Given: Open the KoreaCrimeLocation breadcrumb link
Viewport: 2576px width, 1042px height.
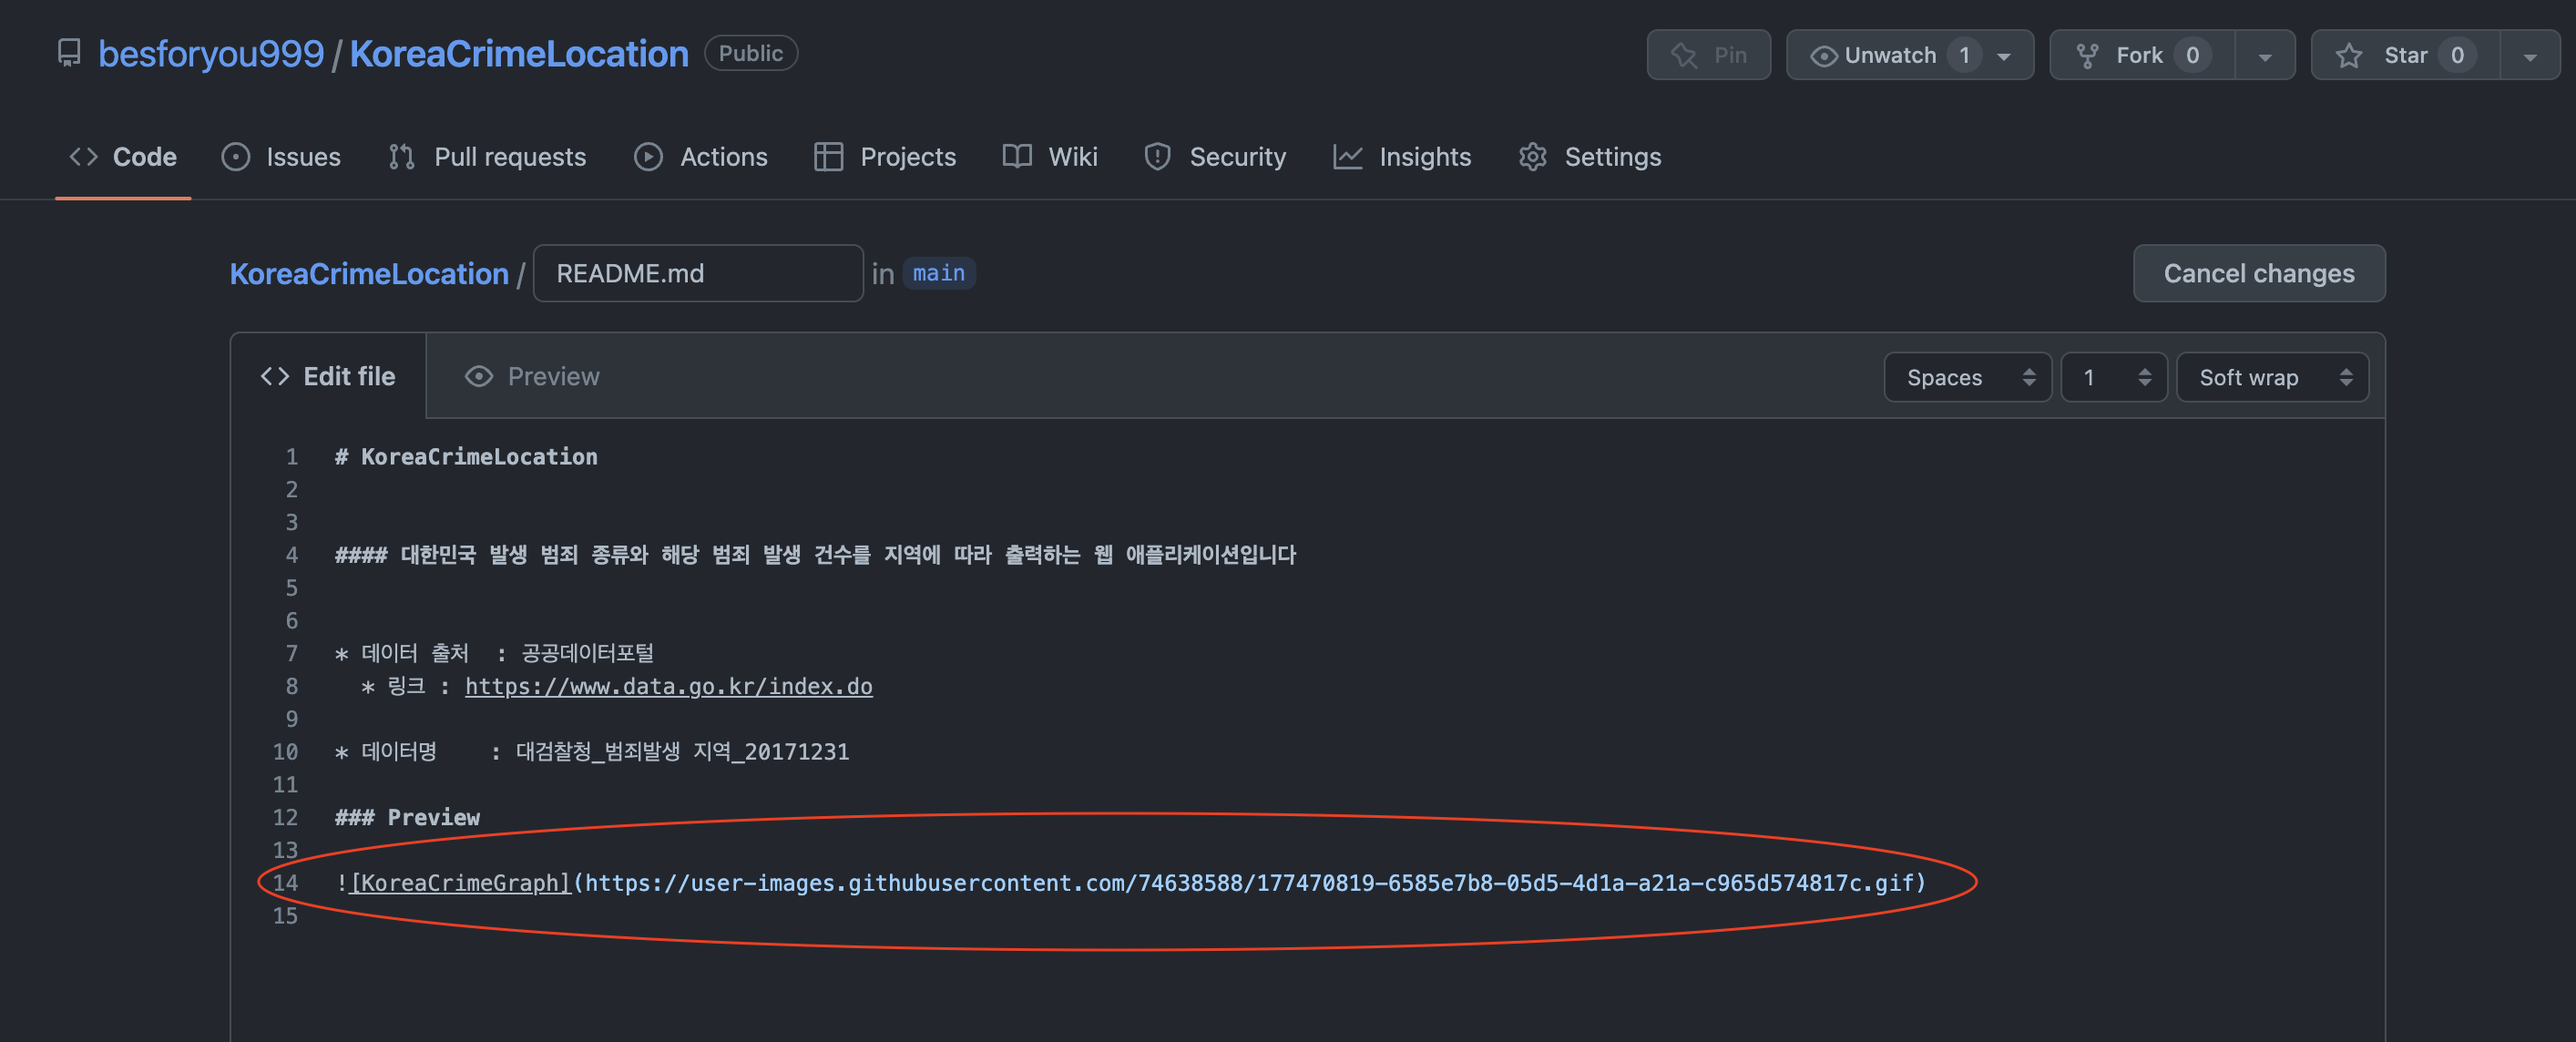Looking at the screenshot, I should [x=369, y=273].
